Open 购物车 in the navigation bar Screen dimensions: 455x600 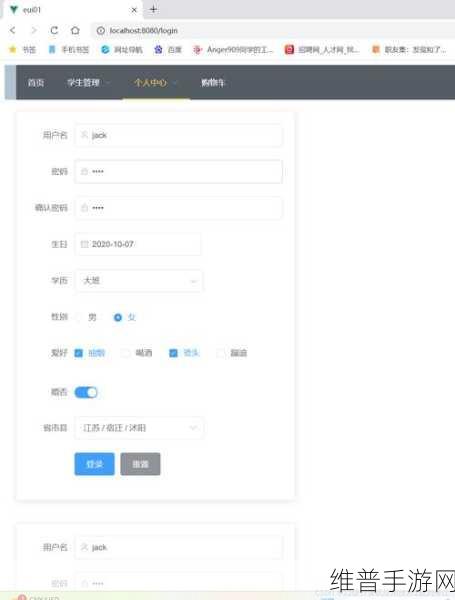pos(213,82)
